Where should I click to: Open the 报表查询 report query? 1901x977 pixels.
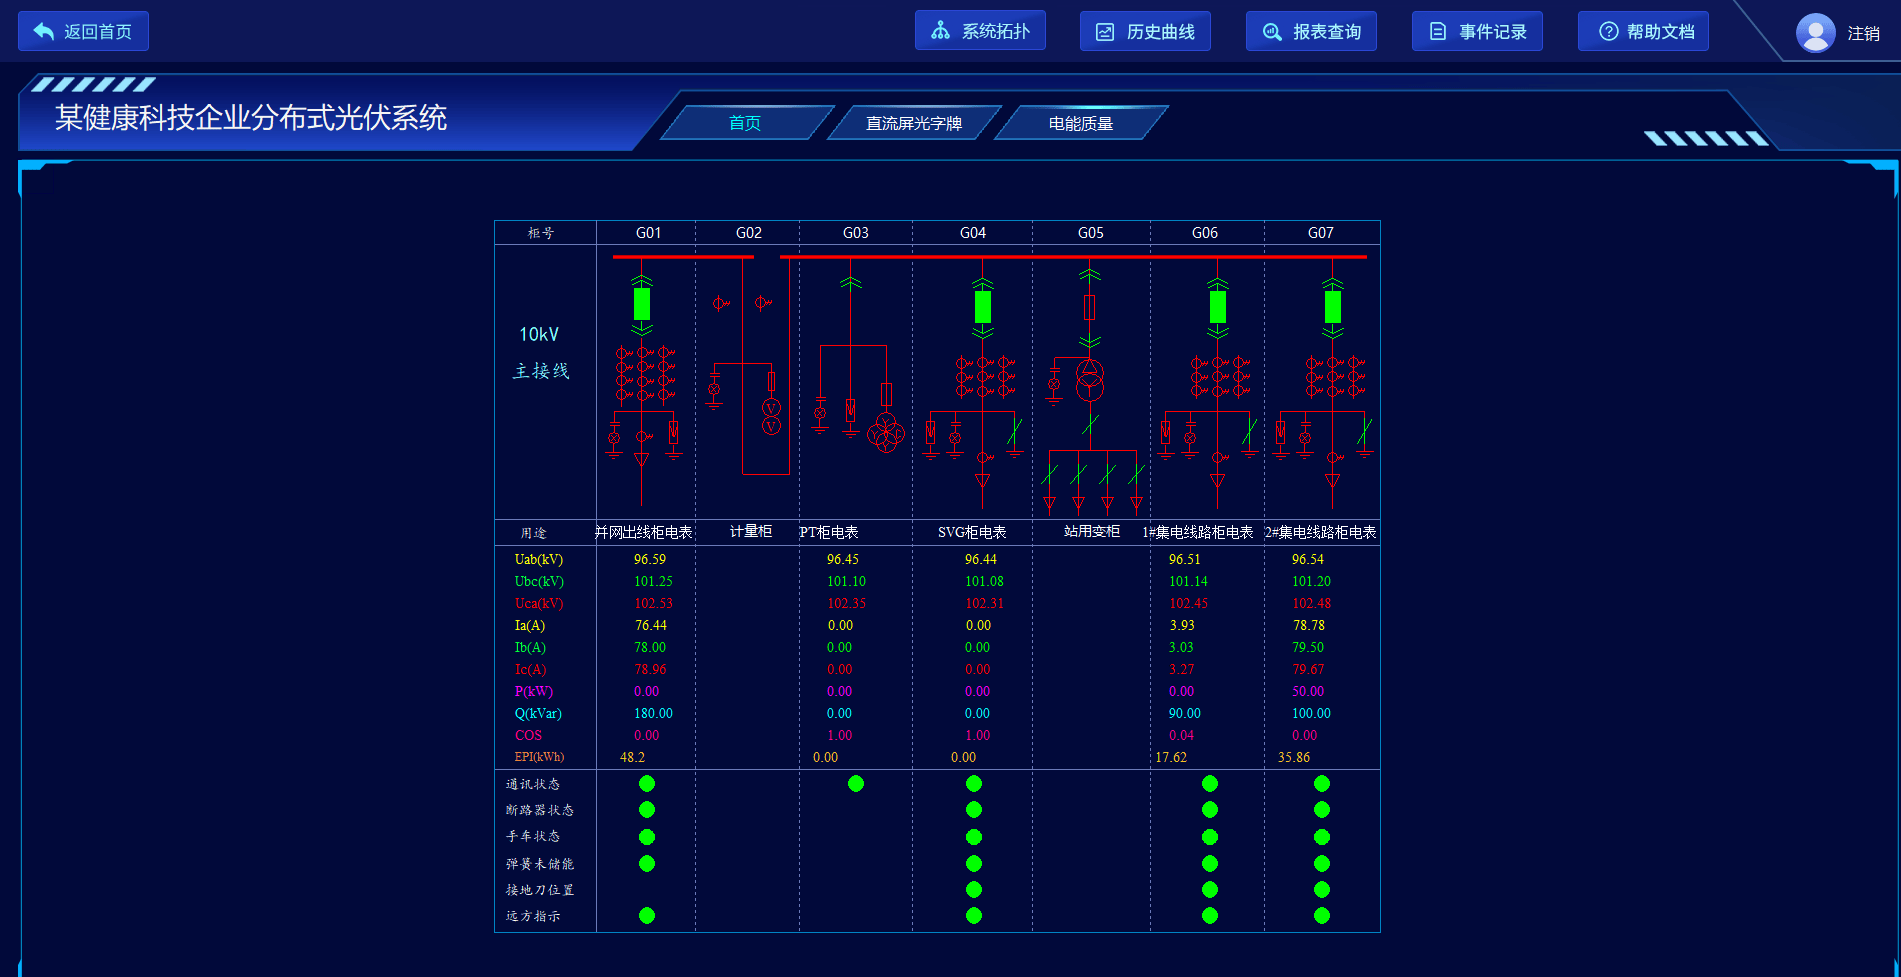(x=1311, y=31)
